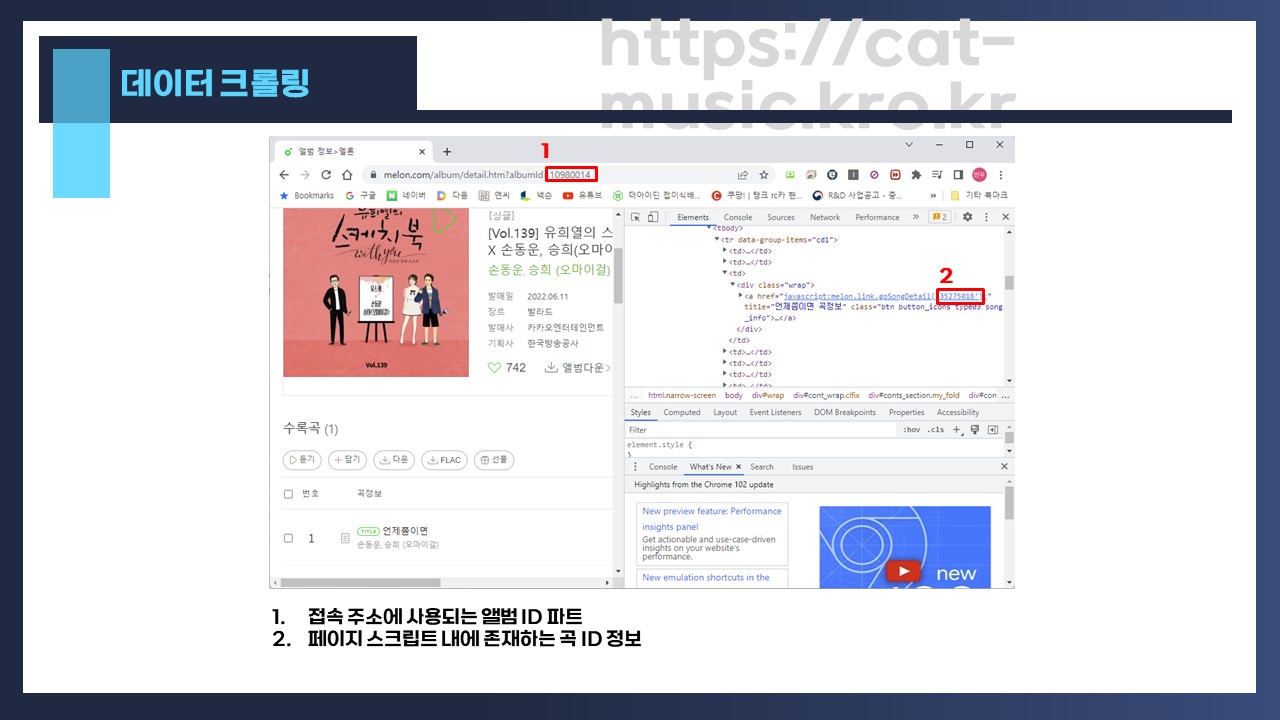
Task: Click the 담기 add button
Action: (x=347, y=460)
